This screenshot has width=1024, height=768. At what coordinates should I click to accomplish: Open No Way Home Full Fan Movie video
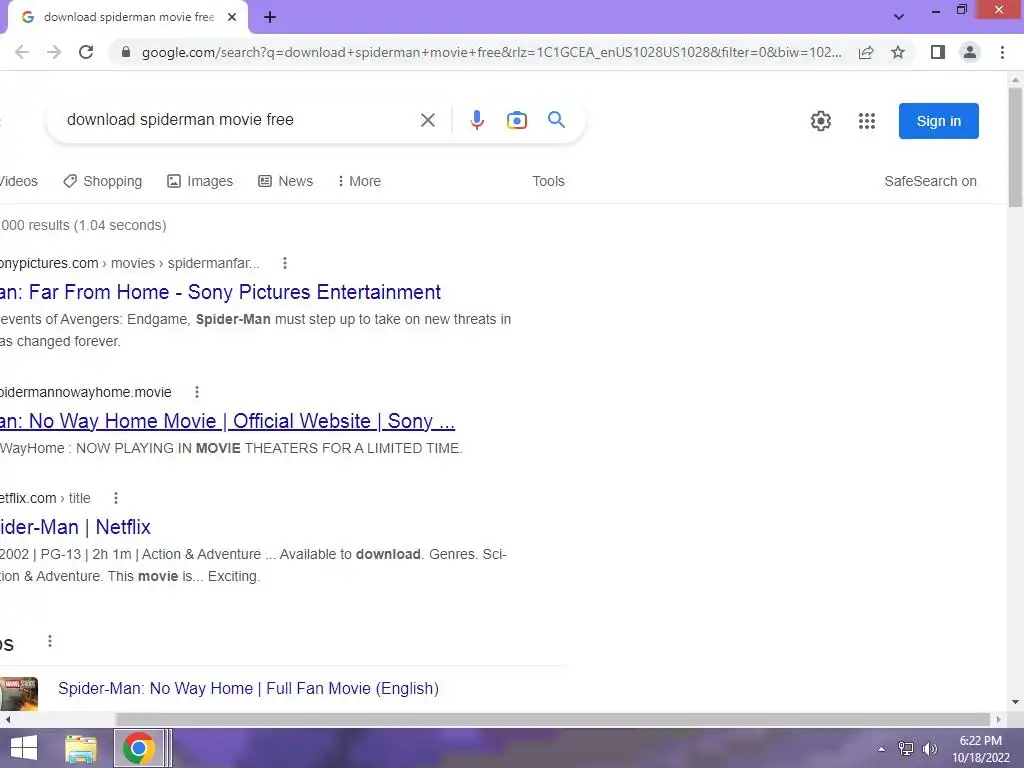click(248, 688)
